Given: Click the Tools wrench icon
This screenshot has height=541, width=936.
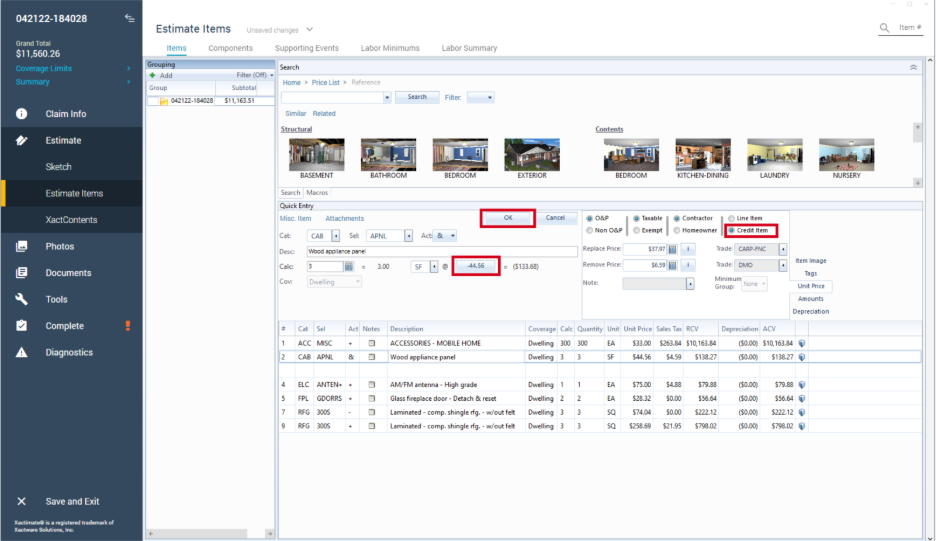Looking at the screenshot, I should [x=22, y=299].
